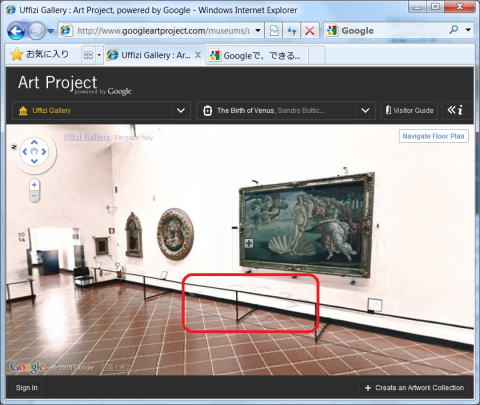Image resolution: width=480 pixels, height=405 pixels.
Task: Click the Birth of Venus painting
Action: coord(307,226)
